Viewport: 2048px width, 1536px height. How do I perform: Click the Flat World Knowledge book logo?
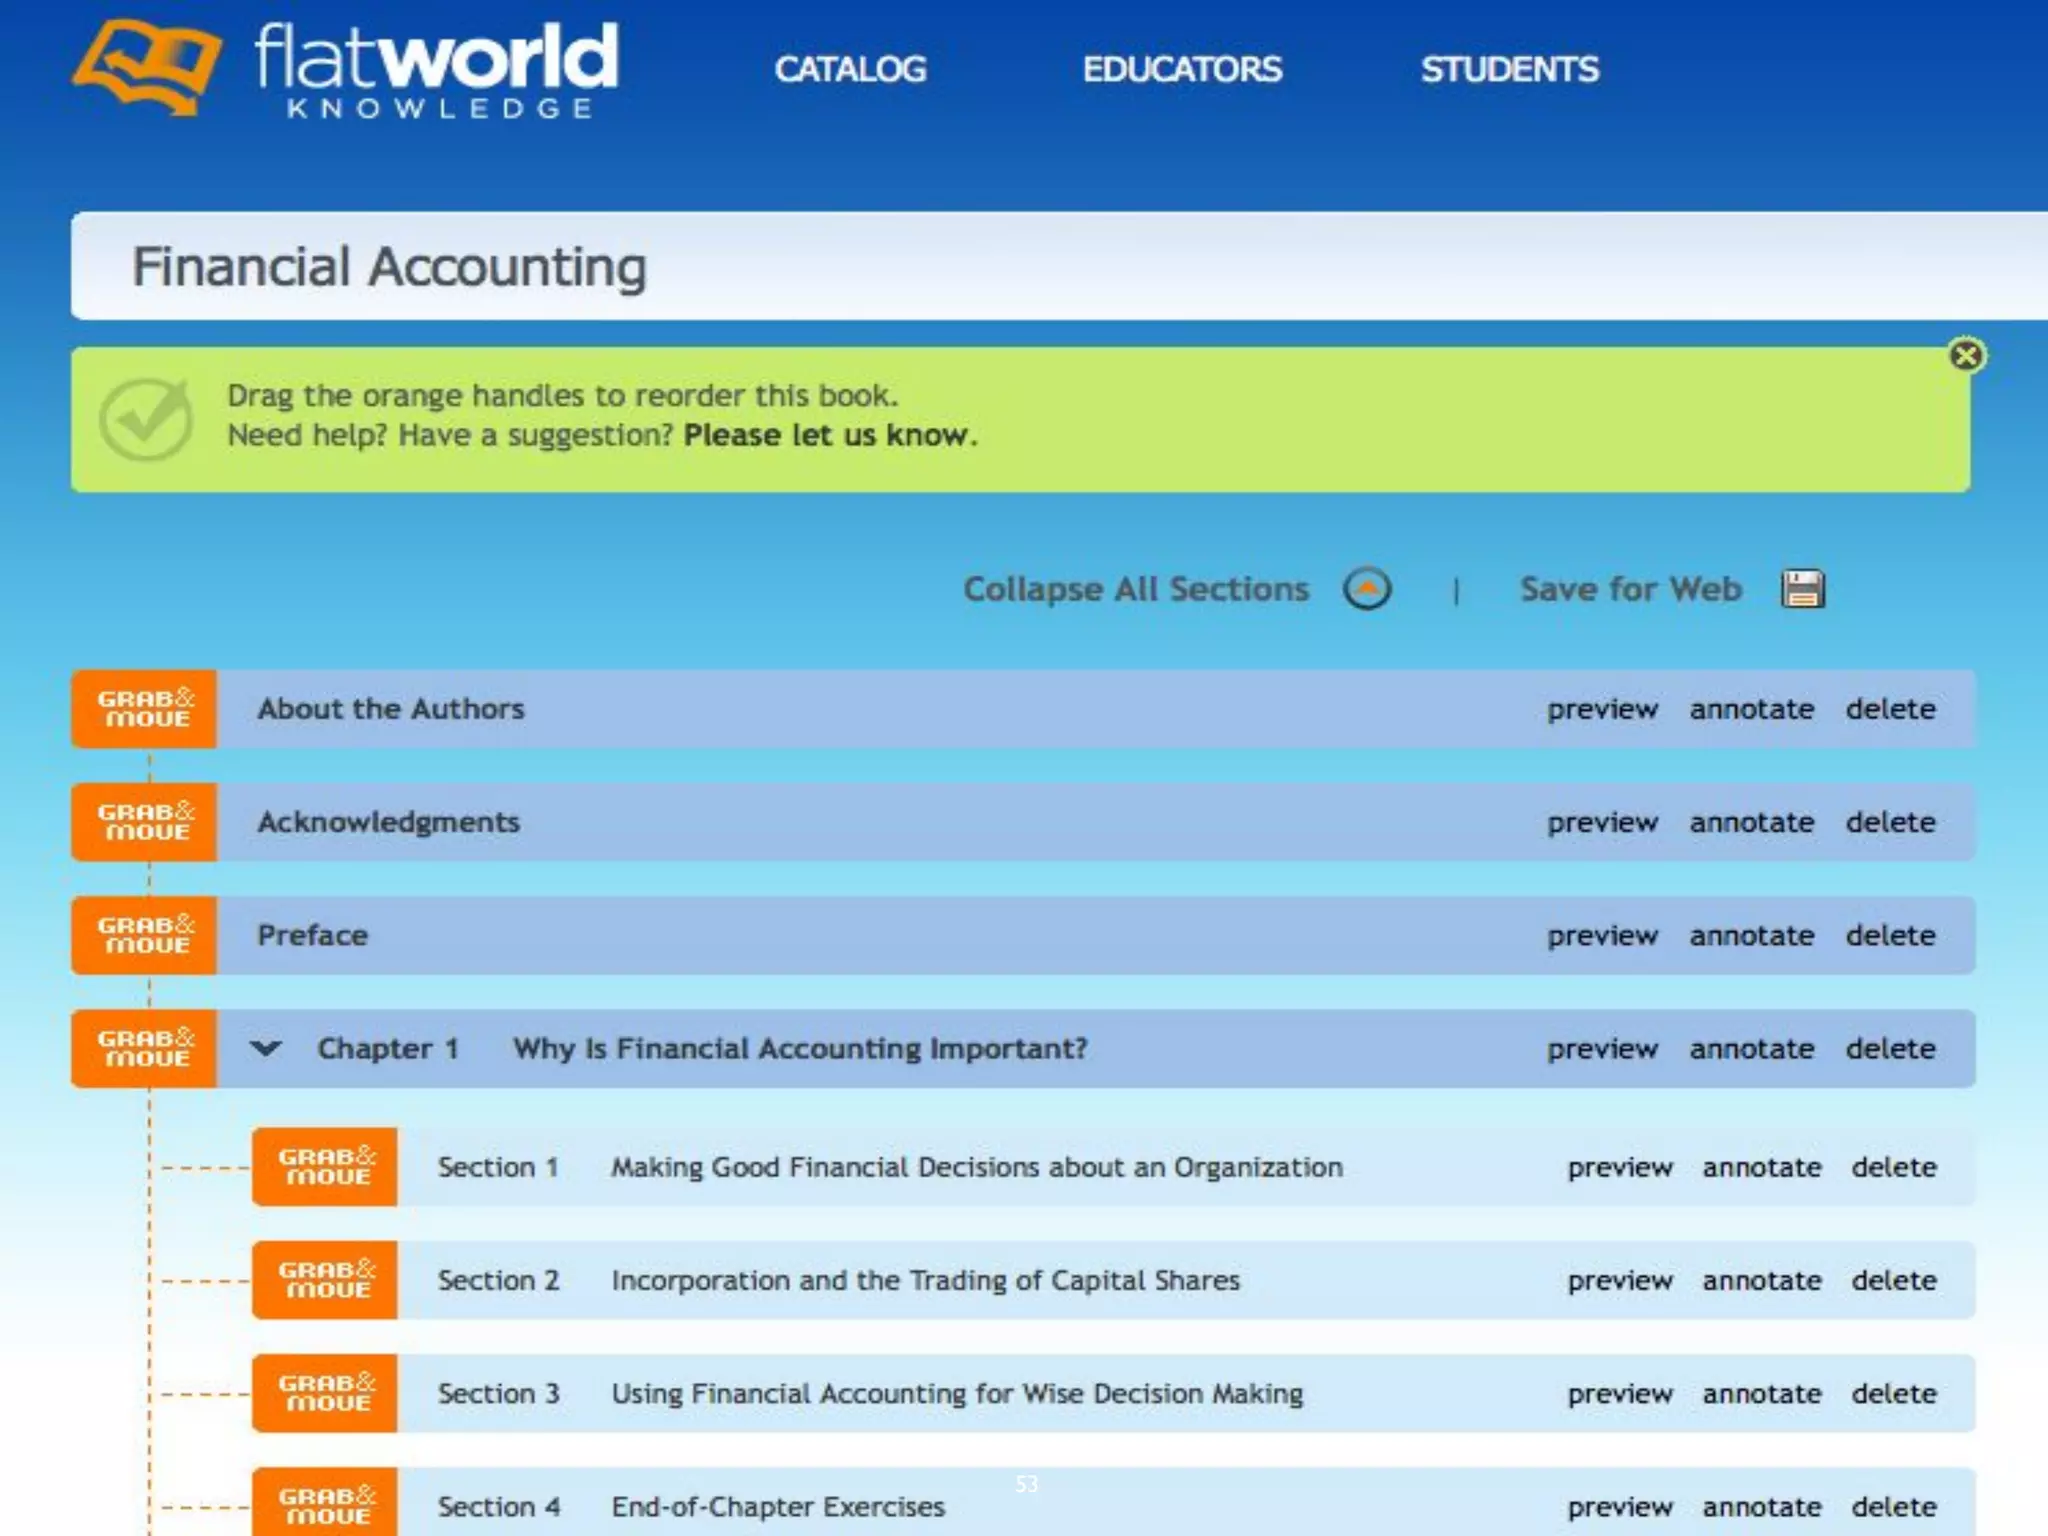tap(146, 68)
